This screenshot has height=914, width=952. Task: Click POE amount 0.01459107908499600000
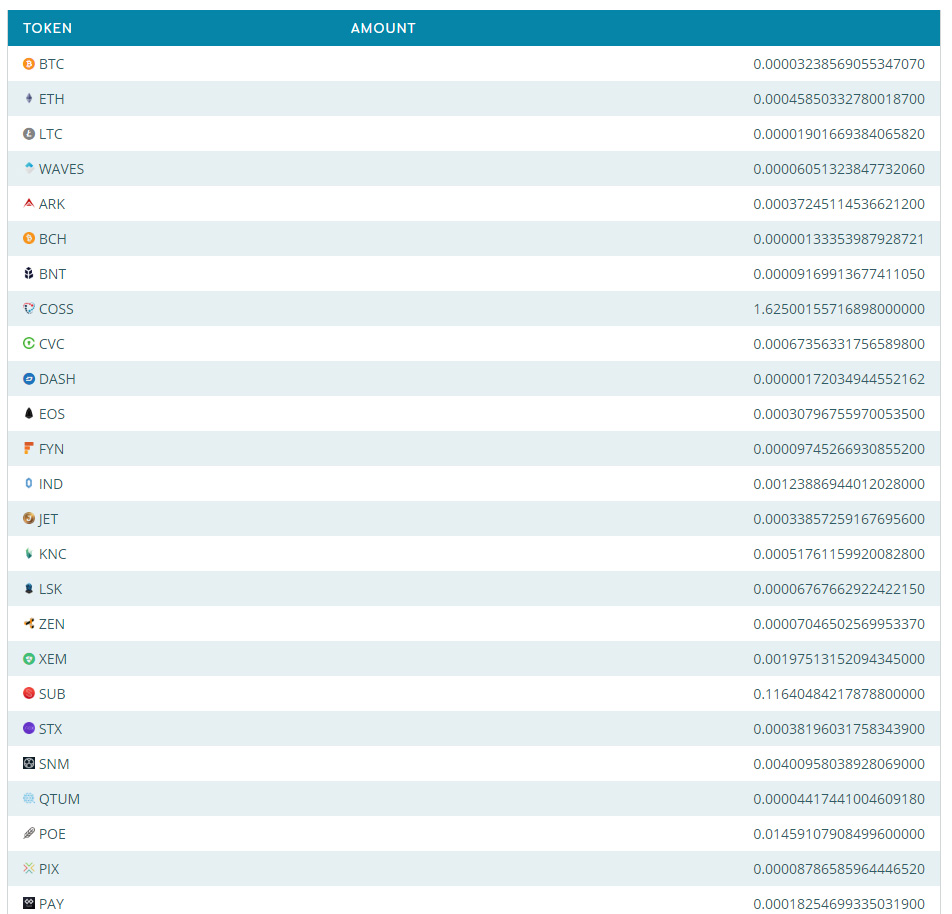pyautogui.click(x=839, y=834)
